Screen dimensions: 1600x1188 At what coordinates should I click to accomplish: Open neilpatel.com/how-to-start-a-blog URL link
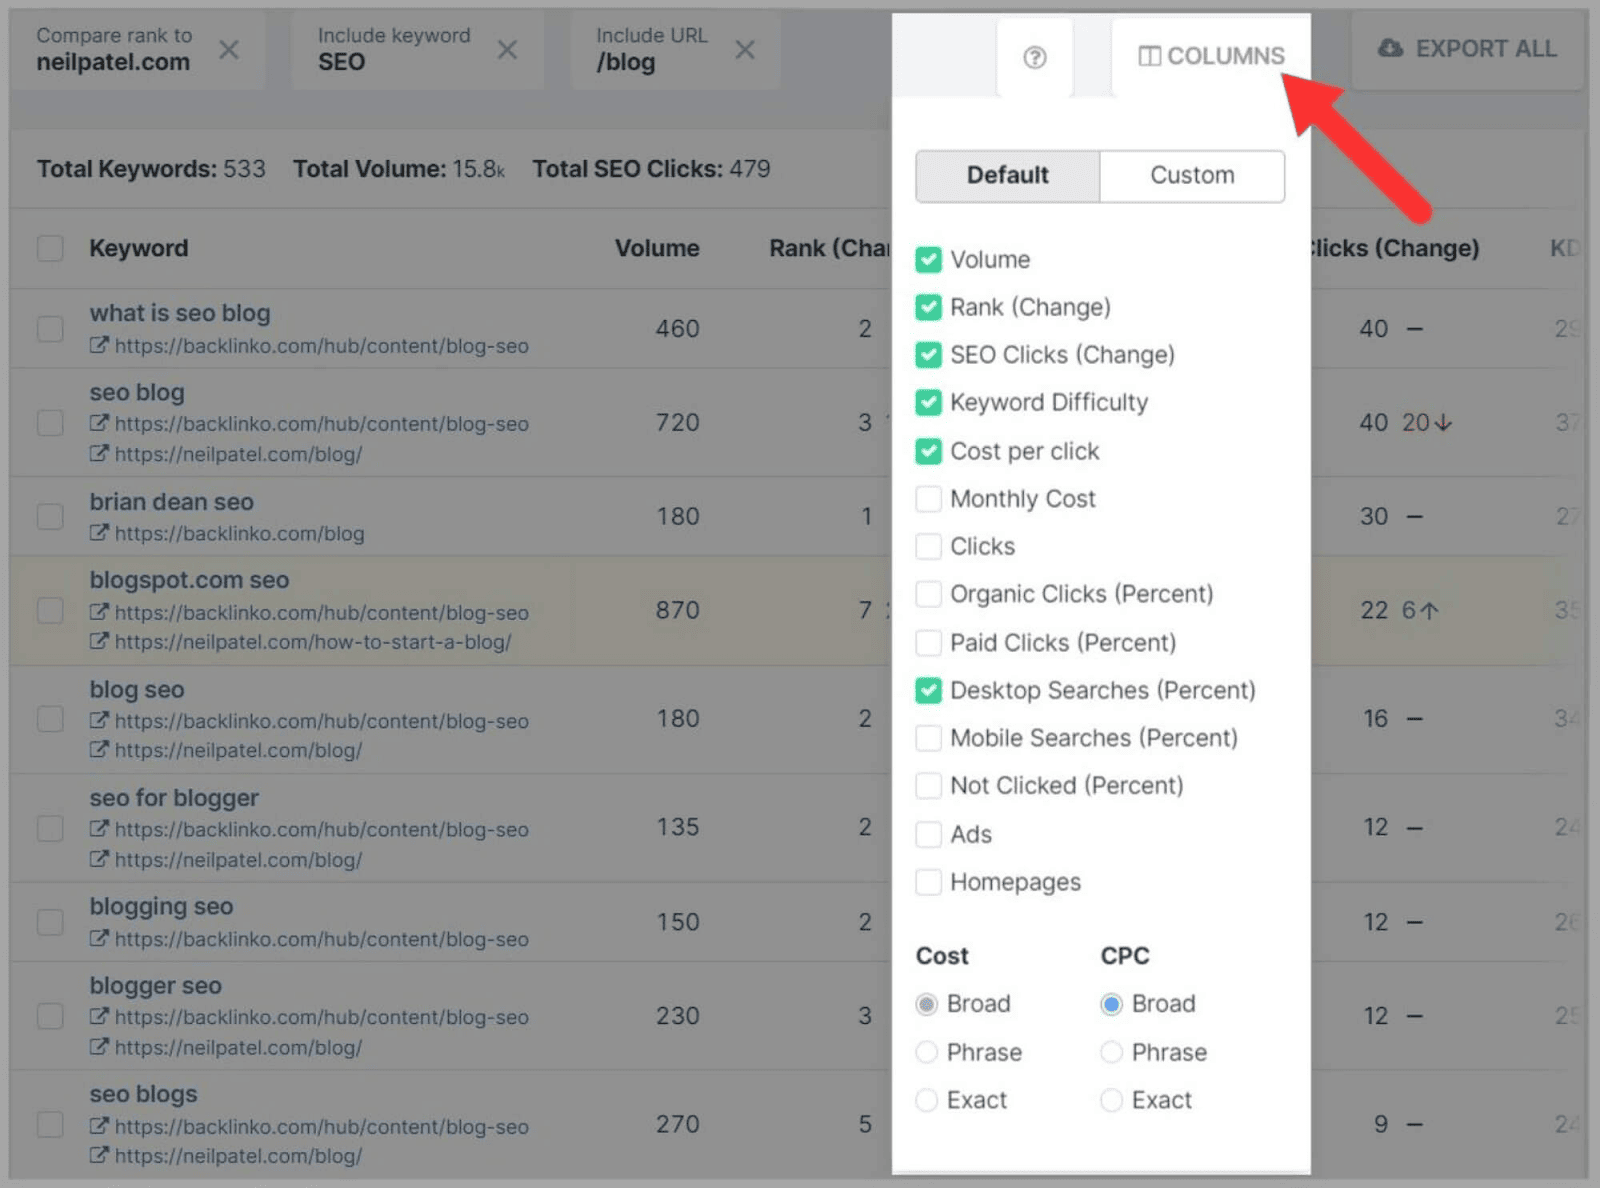pos(312,642)
